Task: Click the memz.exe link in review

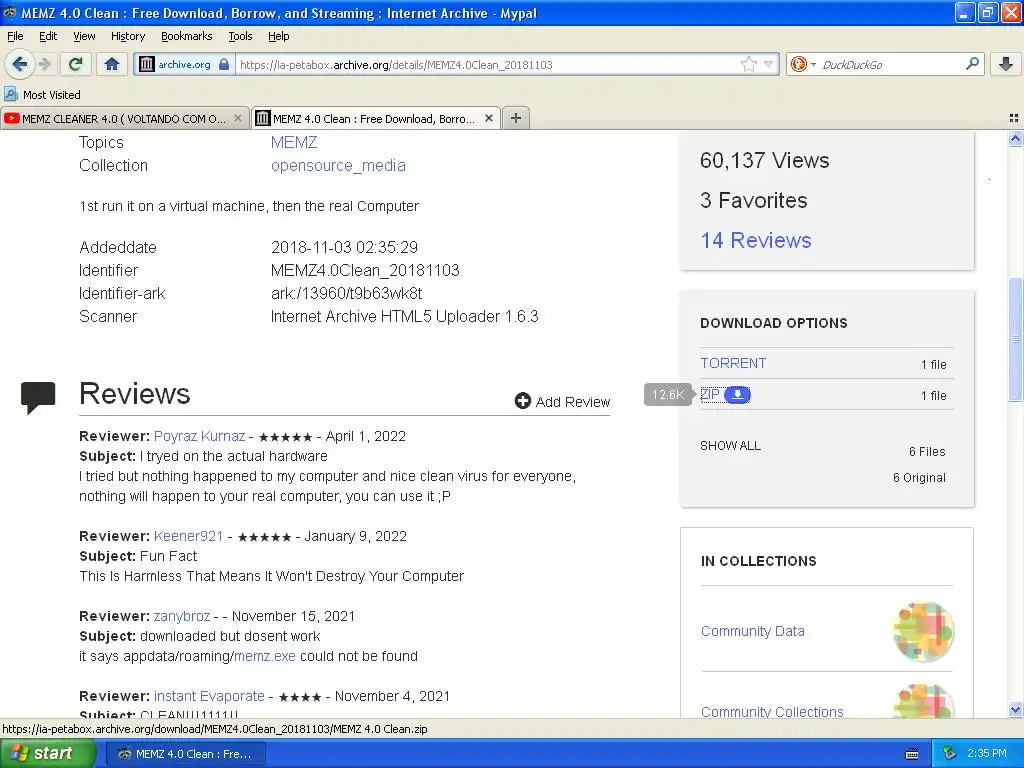Action: pyautogui.click(x=264, y=656)
